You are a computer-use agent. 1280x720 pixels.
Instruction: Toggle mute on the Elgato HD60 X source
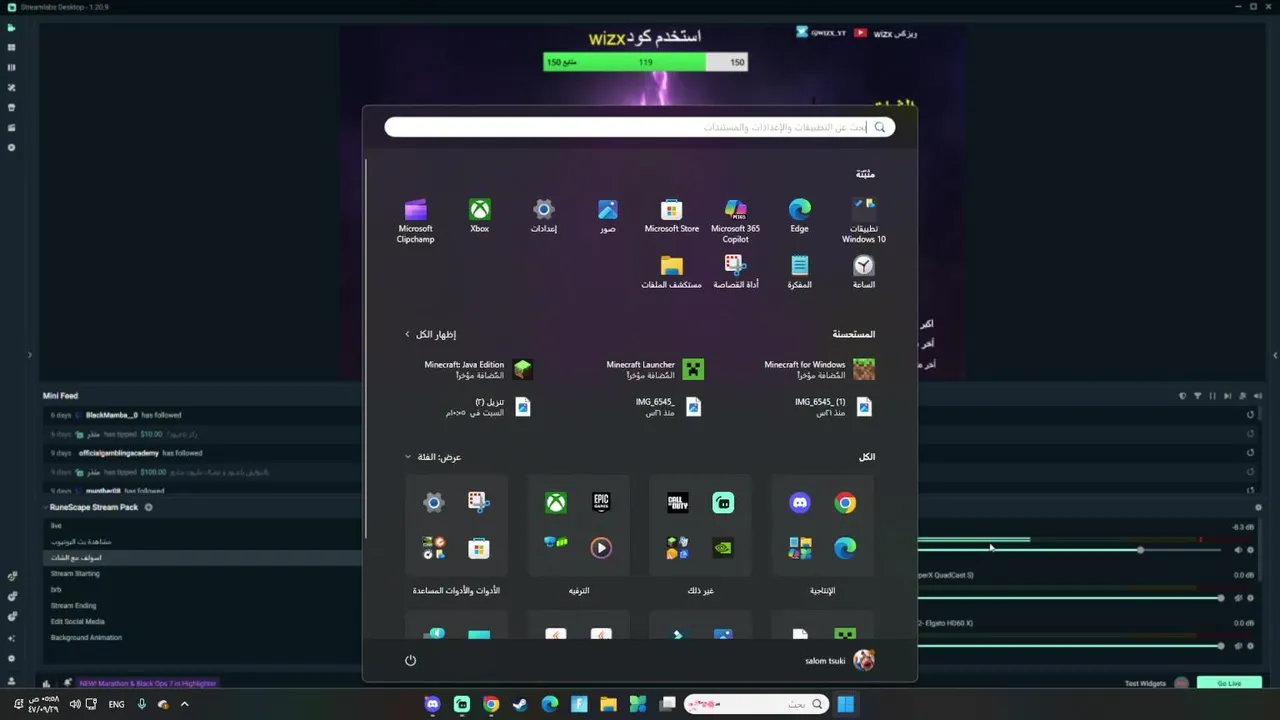point(1238,646)
